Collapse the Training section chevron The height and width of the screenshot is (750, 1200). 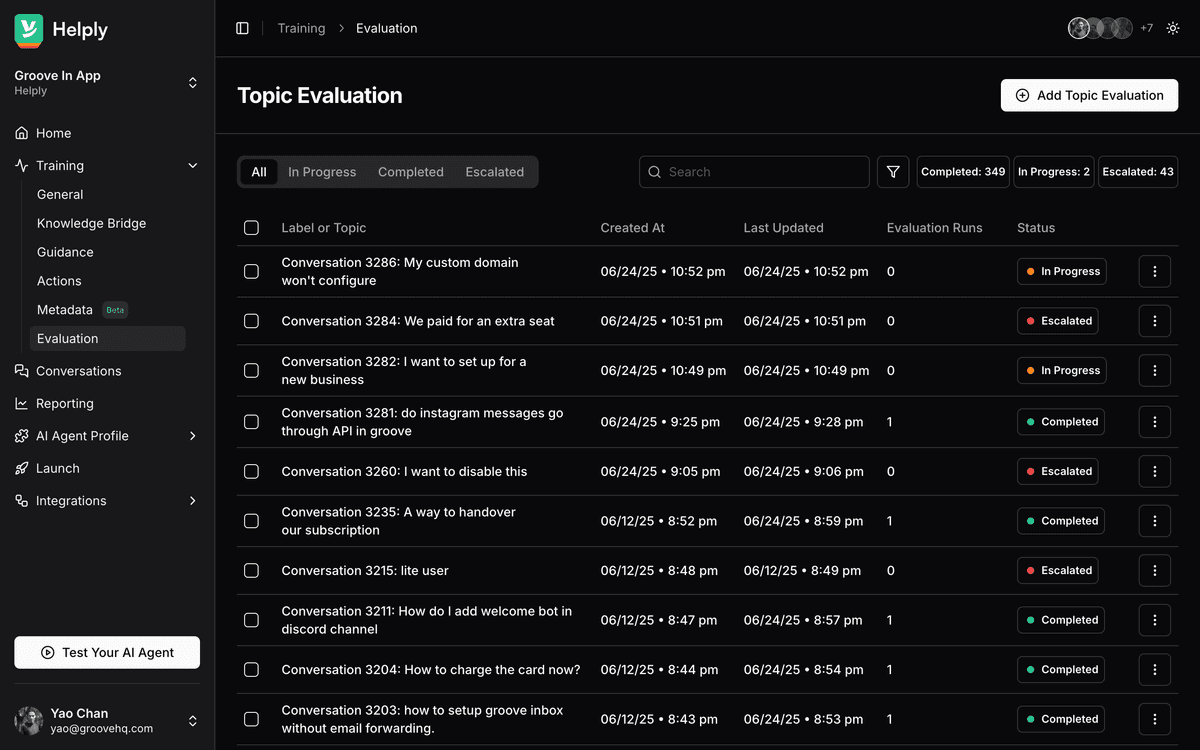[193, 166]
